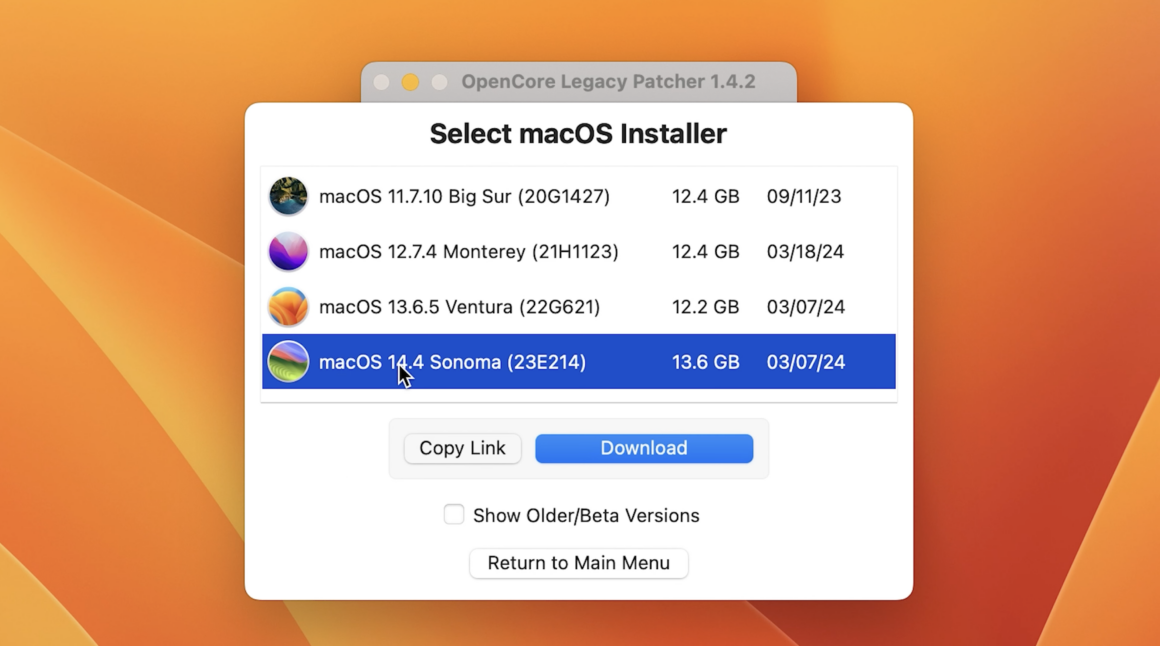Select macOS 12.7.4 Monterey (21H1123)
The width and height of the screenshot is (1160, 646).
tap(579, 252)
